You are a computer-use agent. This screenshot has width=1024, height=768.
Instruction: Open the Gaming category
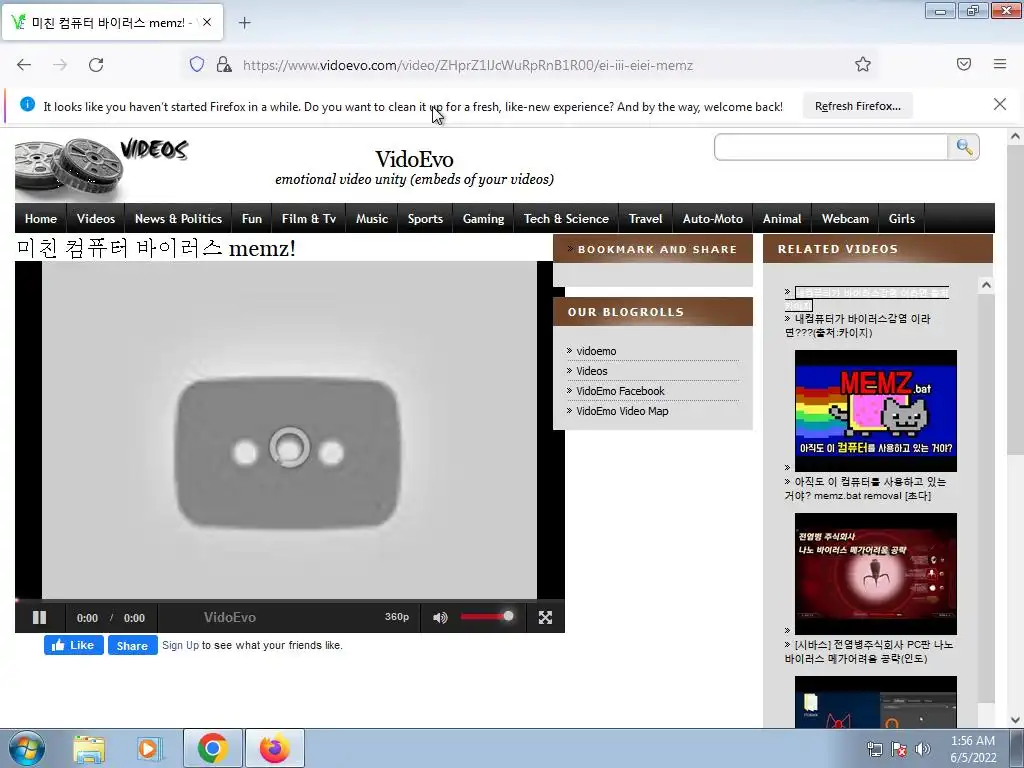[x=483, y=219]
